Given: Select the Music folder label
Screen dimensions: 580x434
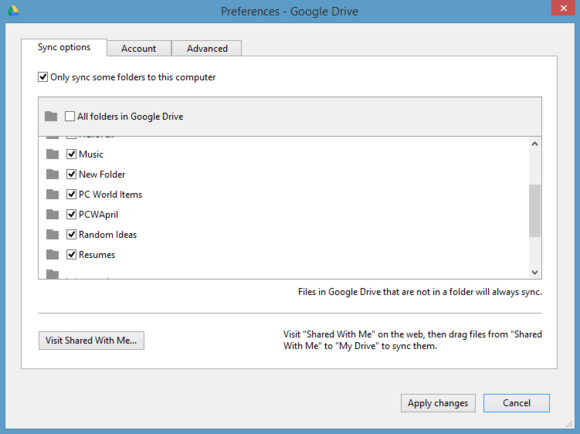Looking at the screenshot, I should pos(91,154).
